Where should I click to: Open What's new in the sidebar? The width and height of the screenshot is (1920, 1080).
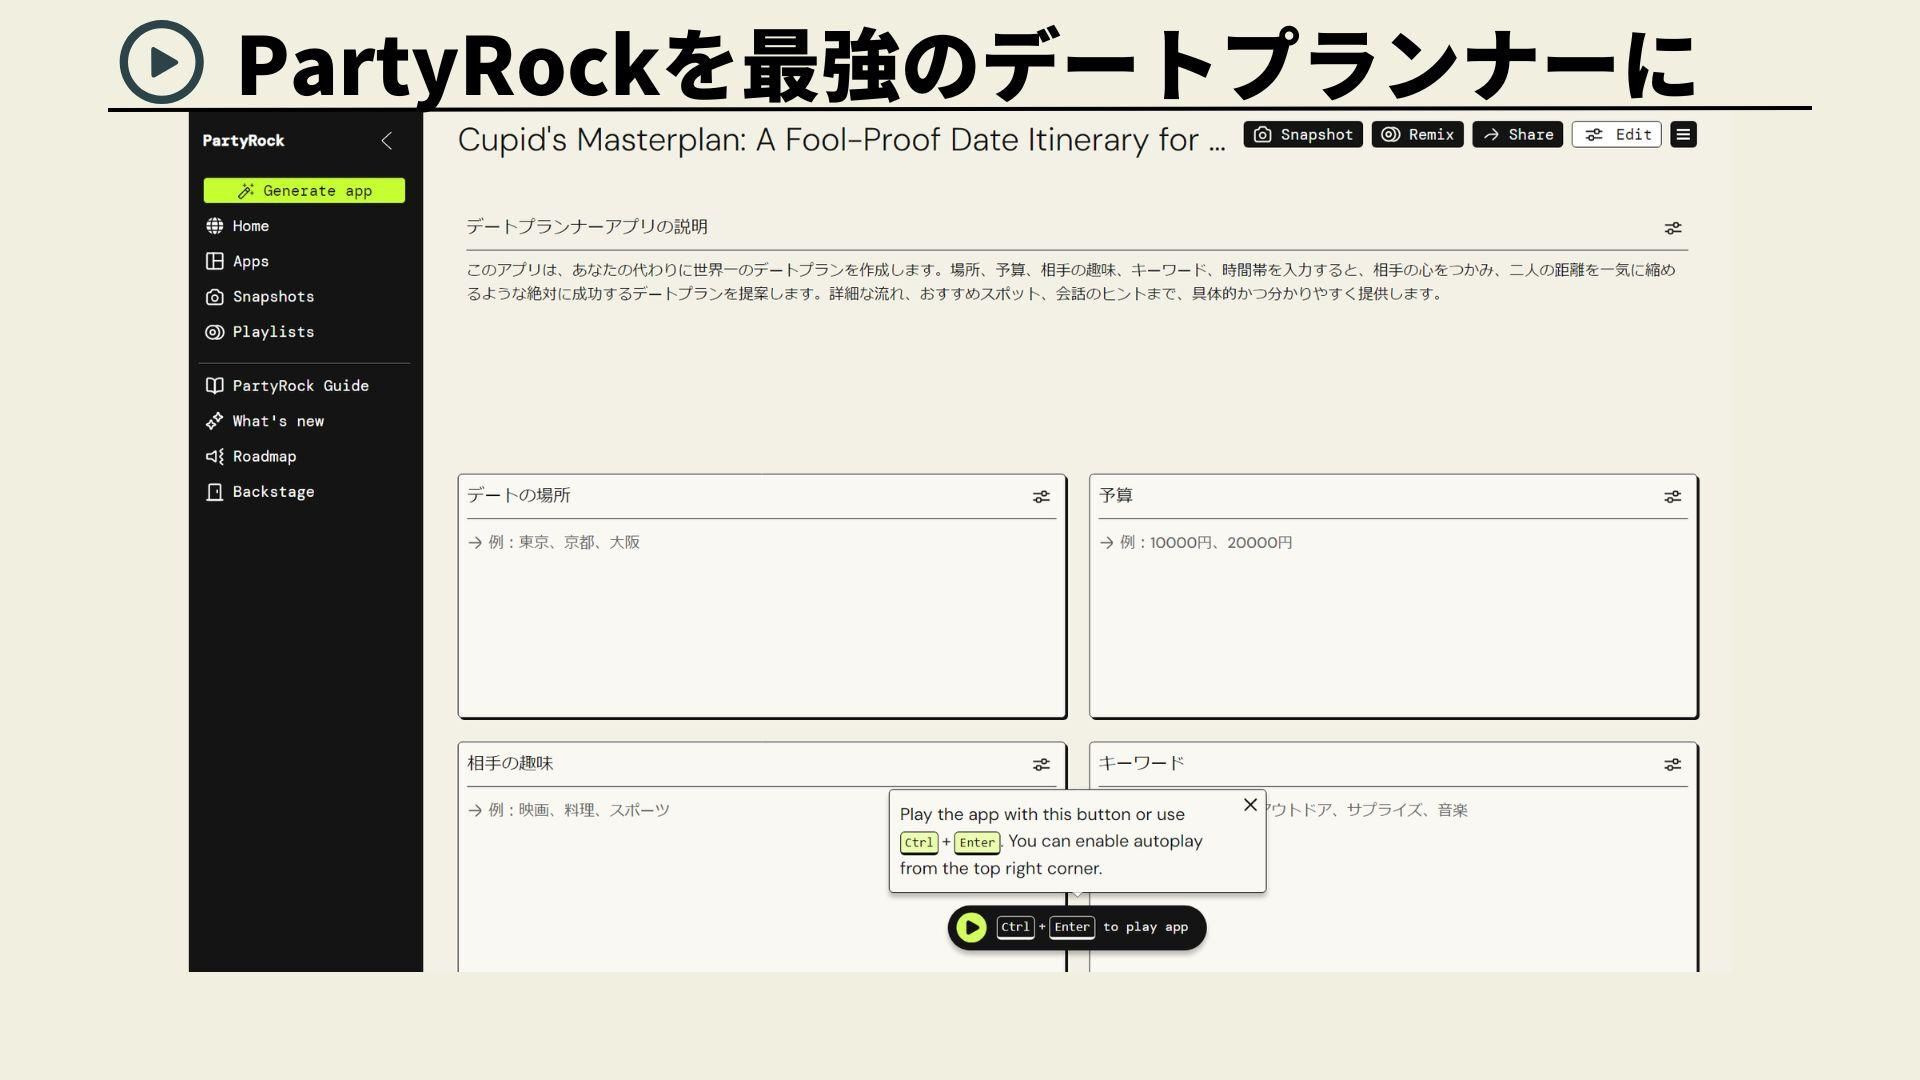(x=278, y=421)
